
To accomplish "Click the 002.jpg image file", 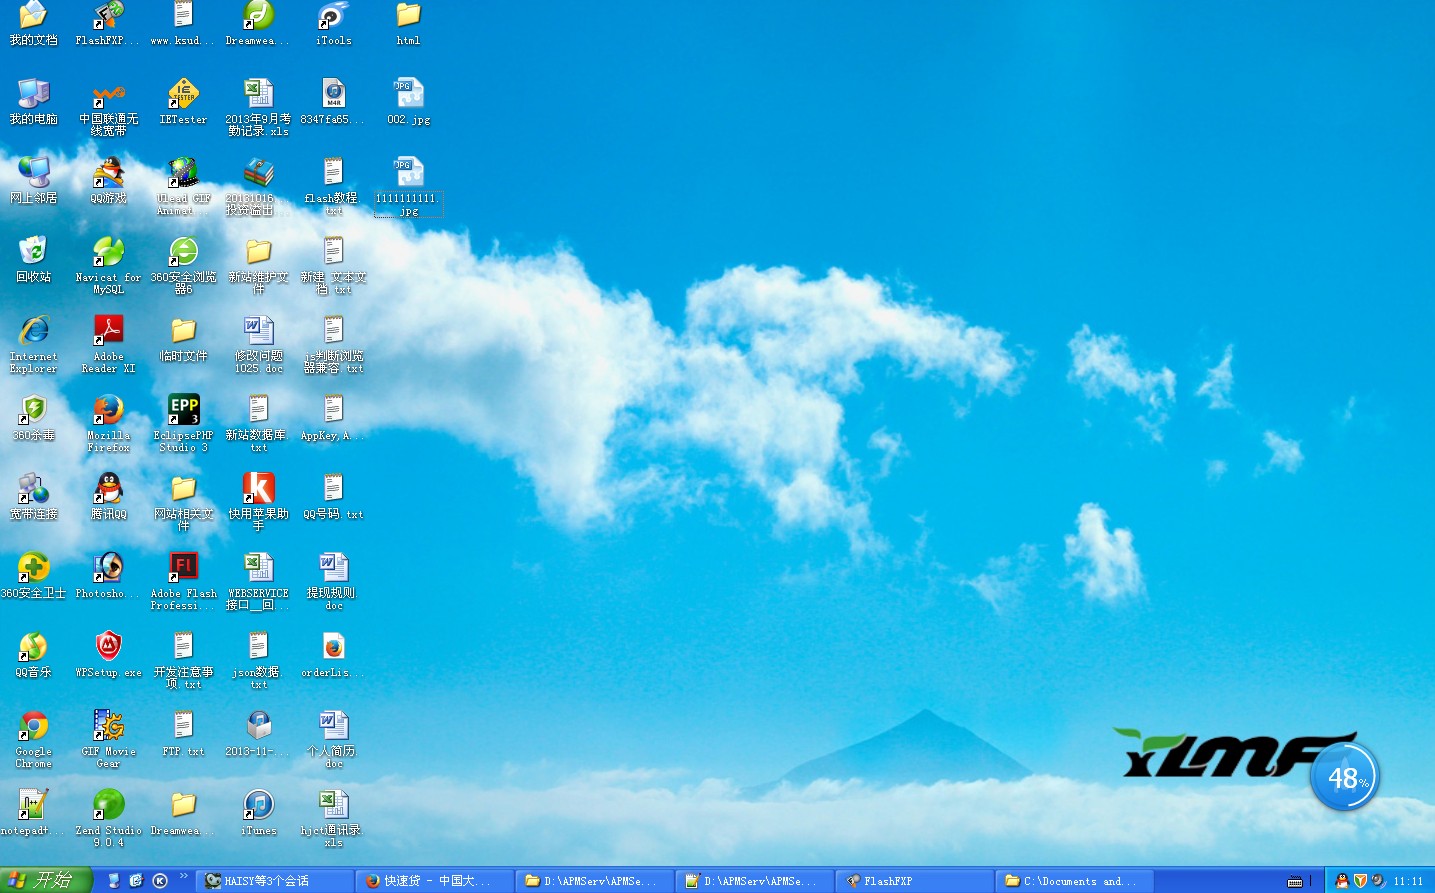I will pyautogui.click(x=408, y=95).
